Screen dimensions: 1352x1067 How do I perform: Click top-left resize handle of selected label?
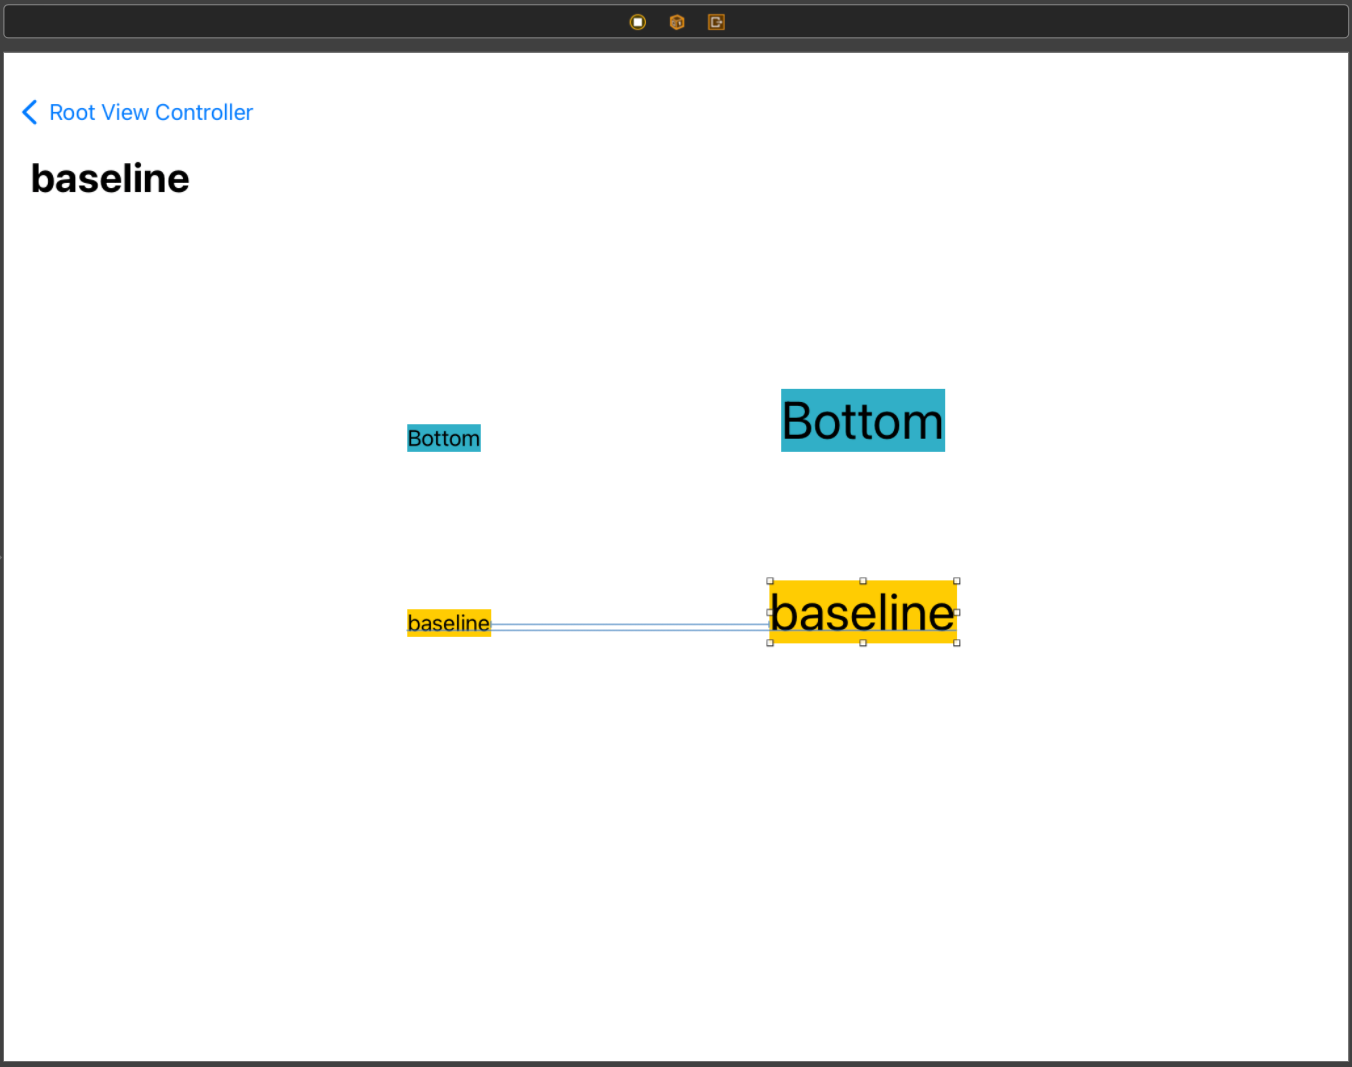click(x=770, y=581)
